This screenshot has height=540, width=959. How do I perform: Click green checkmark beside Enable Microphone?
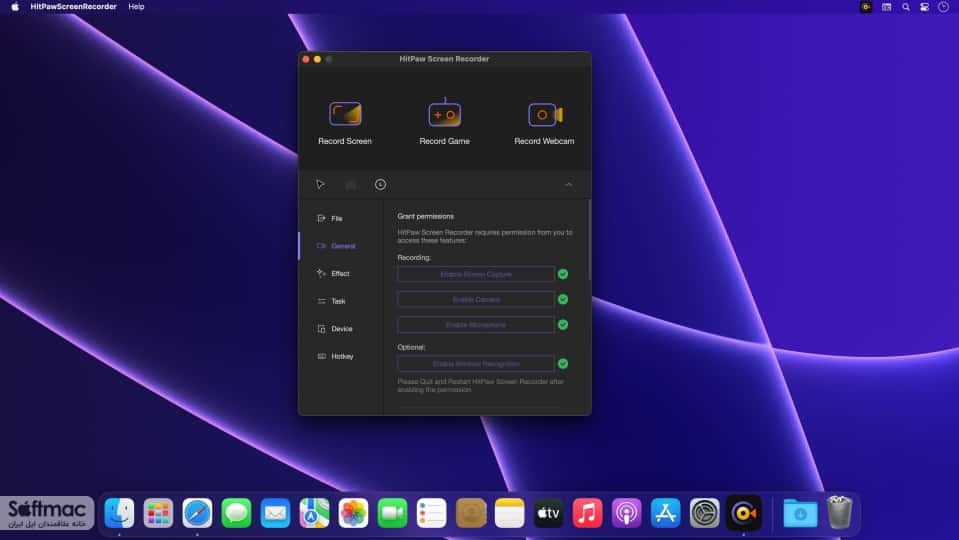click(x=563, y=325)
